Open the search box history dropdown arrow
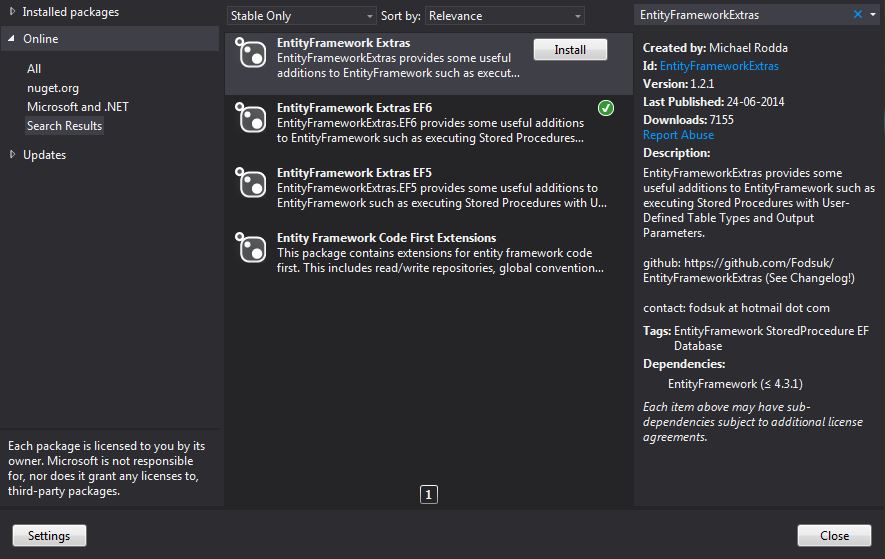Screen dimensions: 885x559 tap(873, 15)
